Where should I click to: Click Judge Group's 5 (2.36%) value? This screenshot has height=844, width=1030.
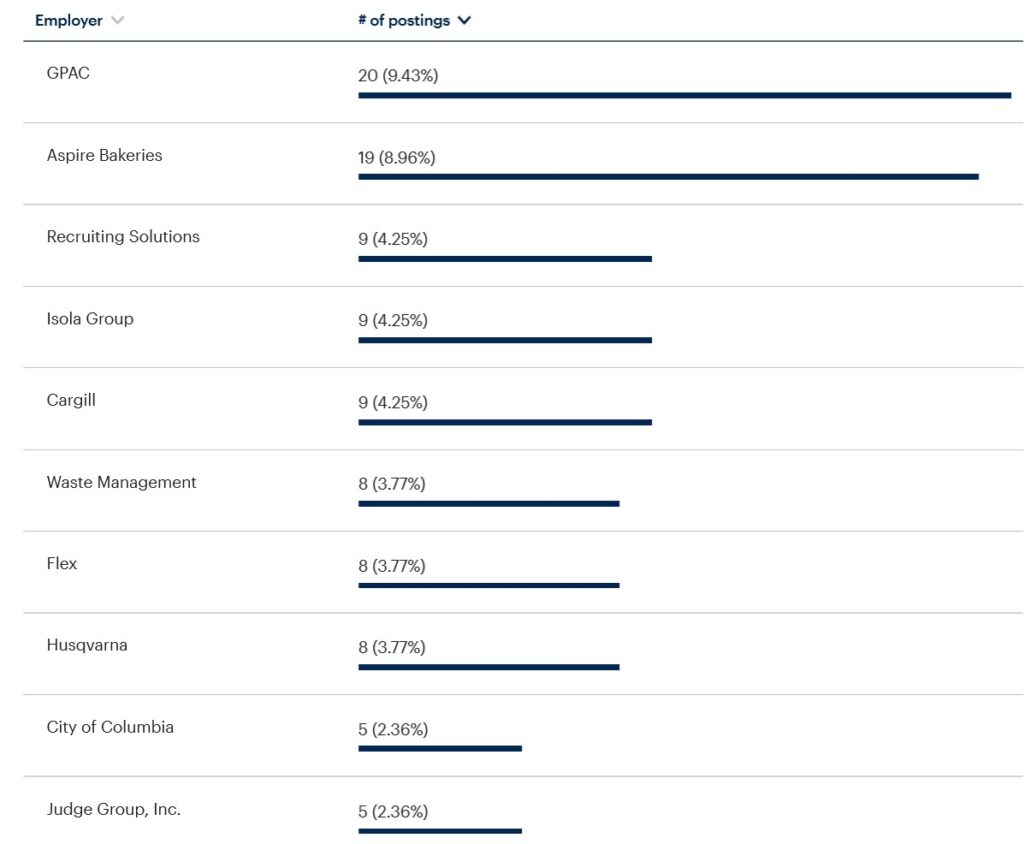coord(393,812)
